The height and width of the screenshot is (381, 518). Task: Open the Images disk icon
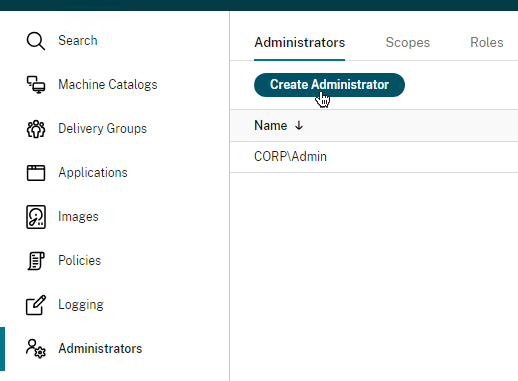coord(36,217)
